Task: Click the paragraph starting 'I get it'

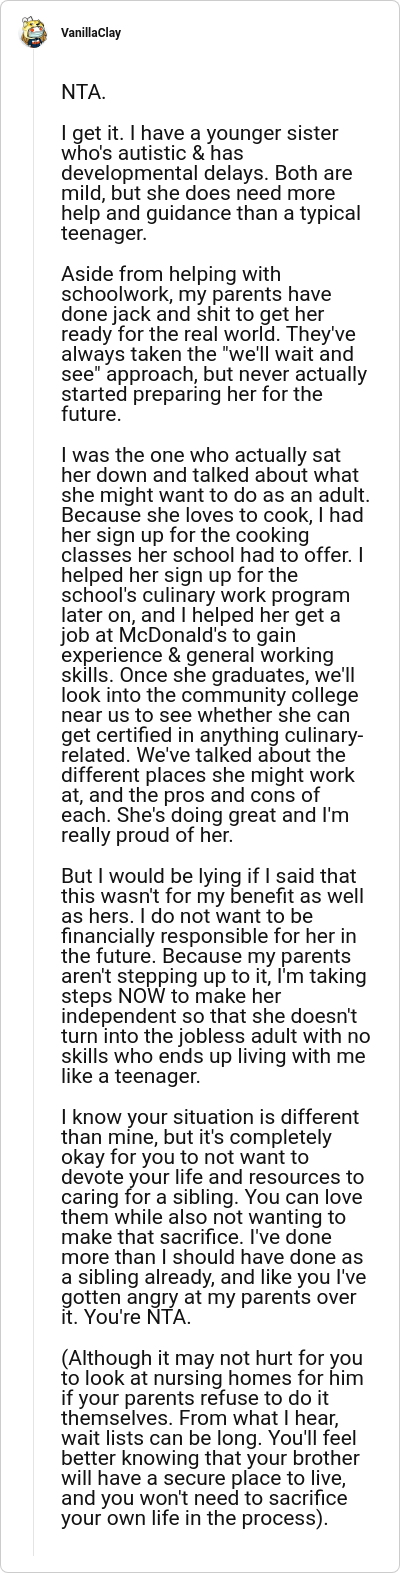Action: (x=211, y=183)
